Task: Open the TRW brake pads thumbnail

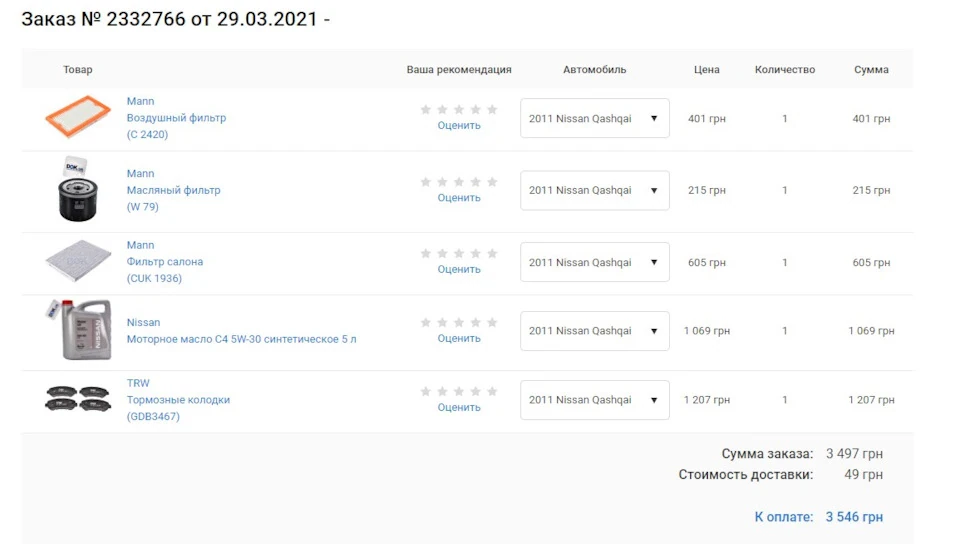Action: coord(78,399)
